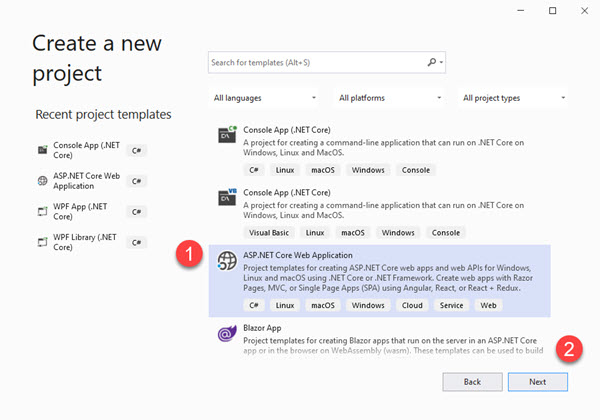600x420 pixels.
Task: Click the recent ASP.NET Core Web Application icon
Action: pos(42,180)
